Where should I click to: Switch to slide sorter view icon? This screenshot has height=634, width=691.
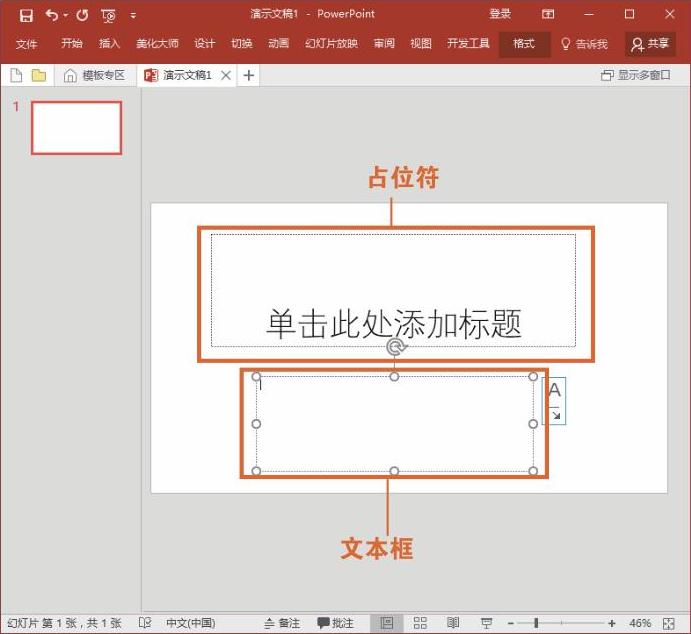[420, 623]
